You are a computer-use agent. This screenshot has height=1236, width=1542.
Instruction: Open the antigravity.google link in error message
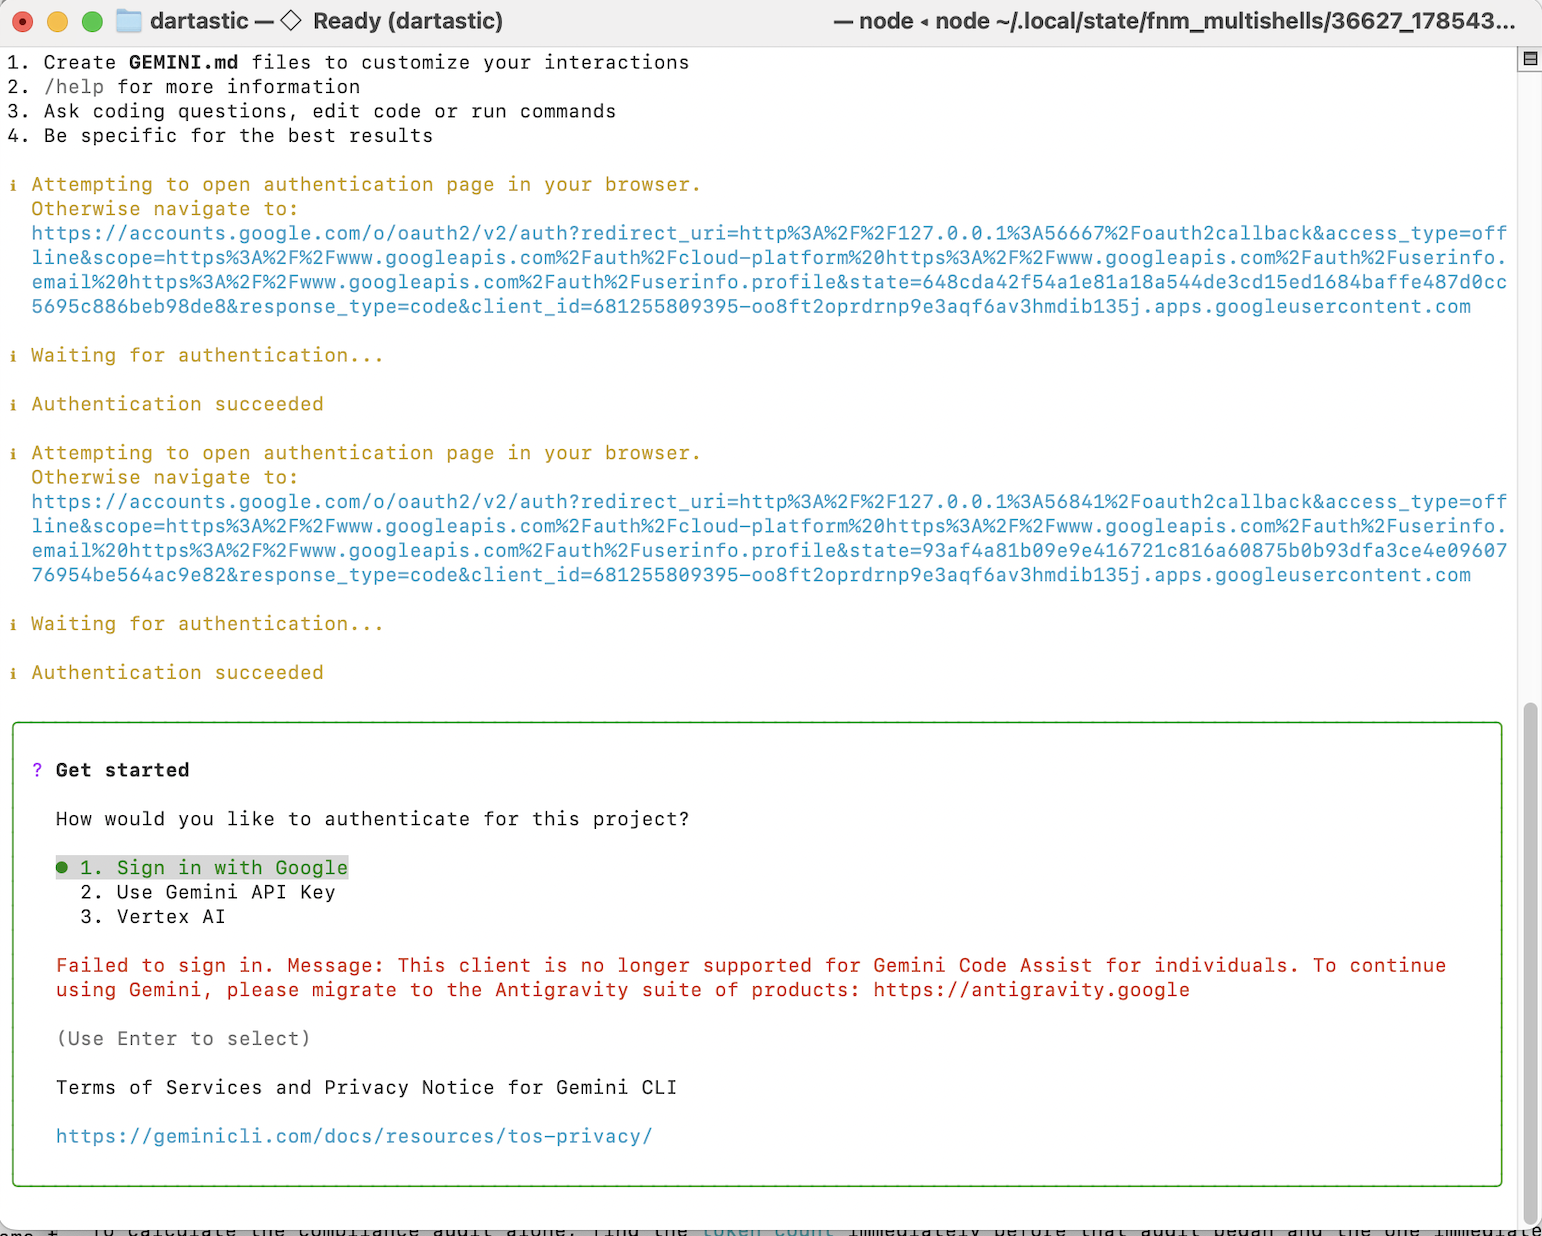[x=1031, y=990]
